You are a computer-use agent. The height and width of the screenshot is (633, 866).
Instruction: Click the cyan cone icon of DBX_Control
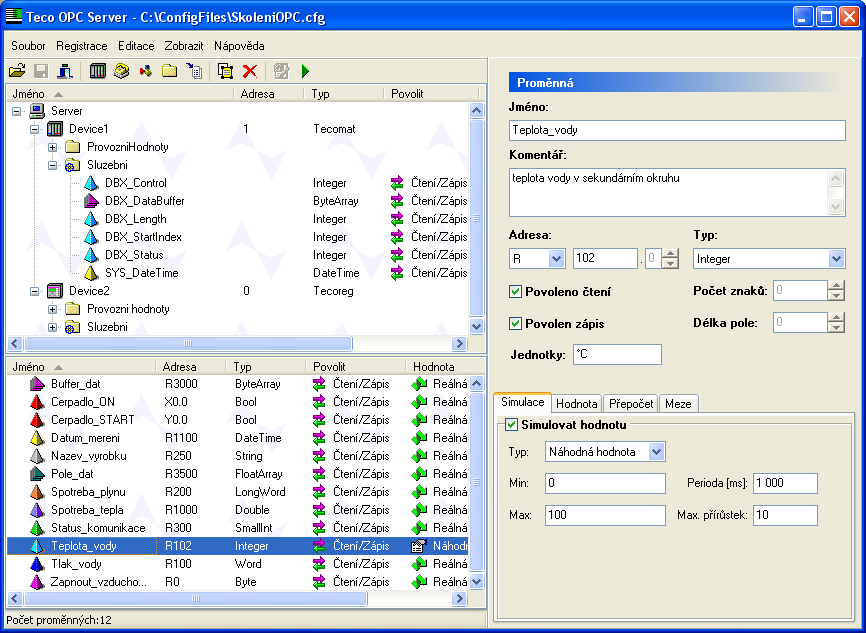[x=91, y=183]
